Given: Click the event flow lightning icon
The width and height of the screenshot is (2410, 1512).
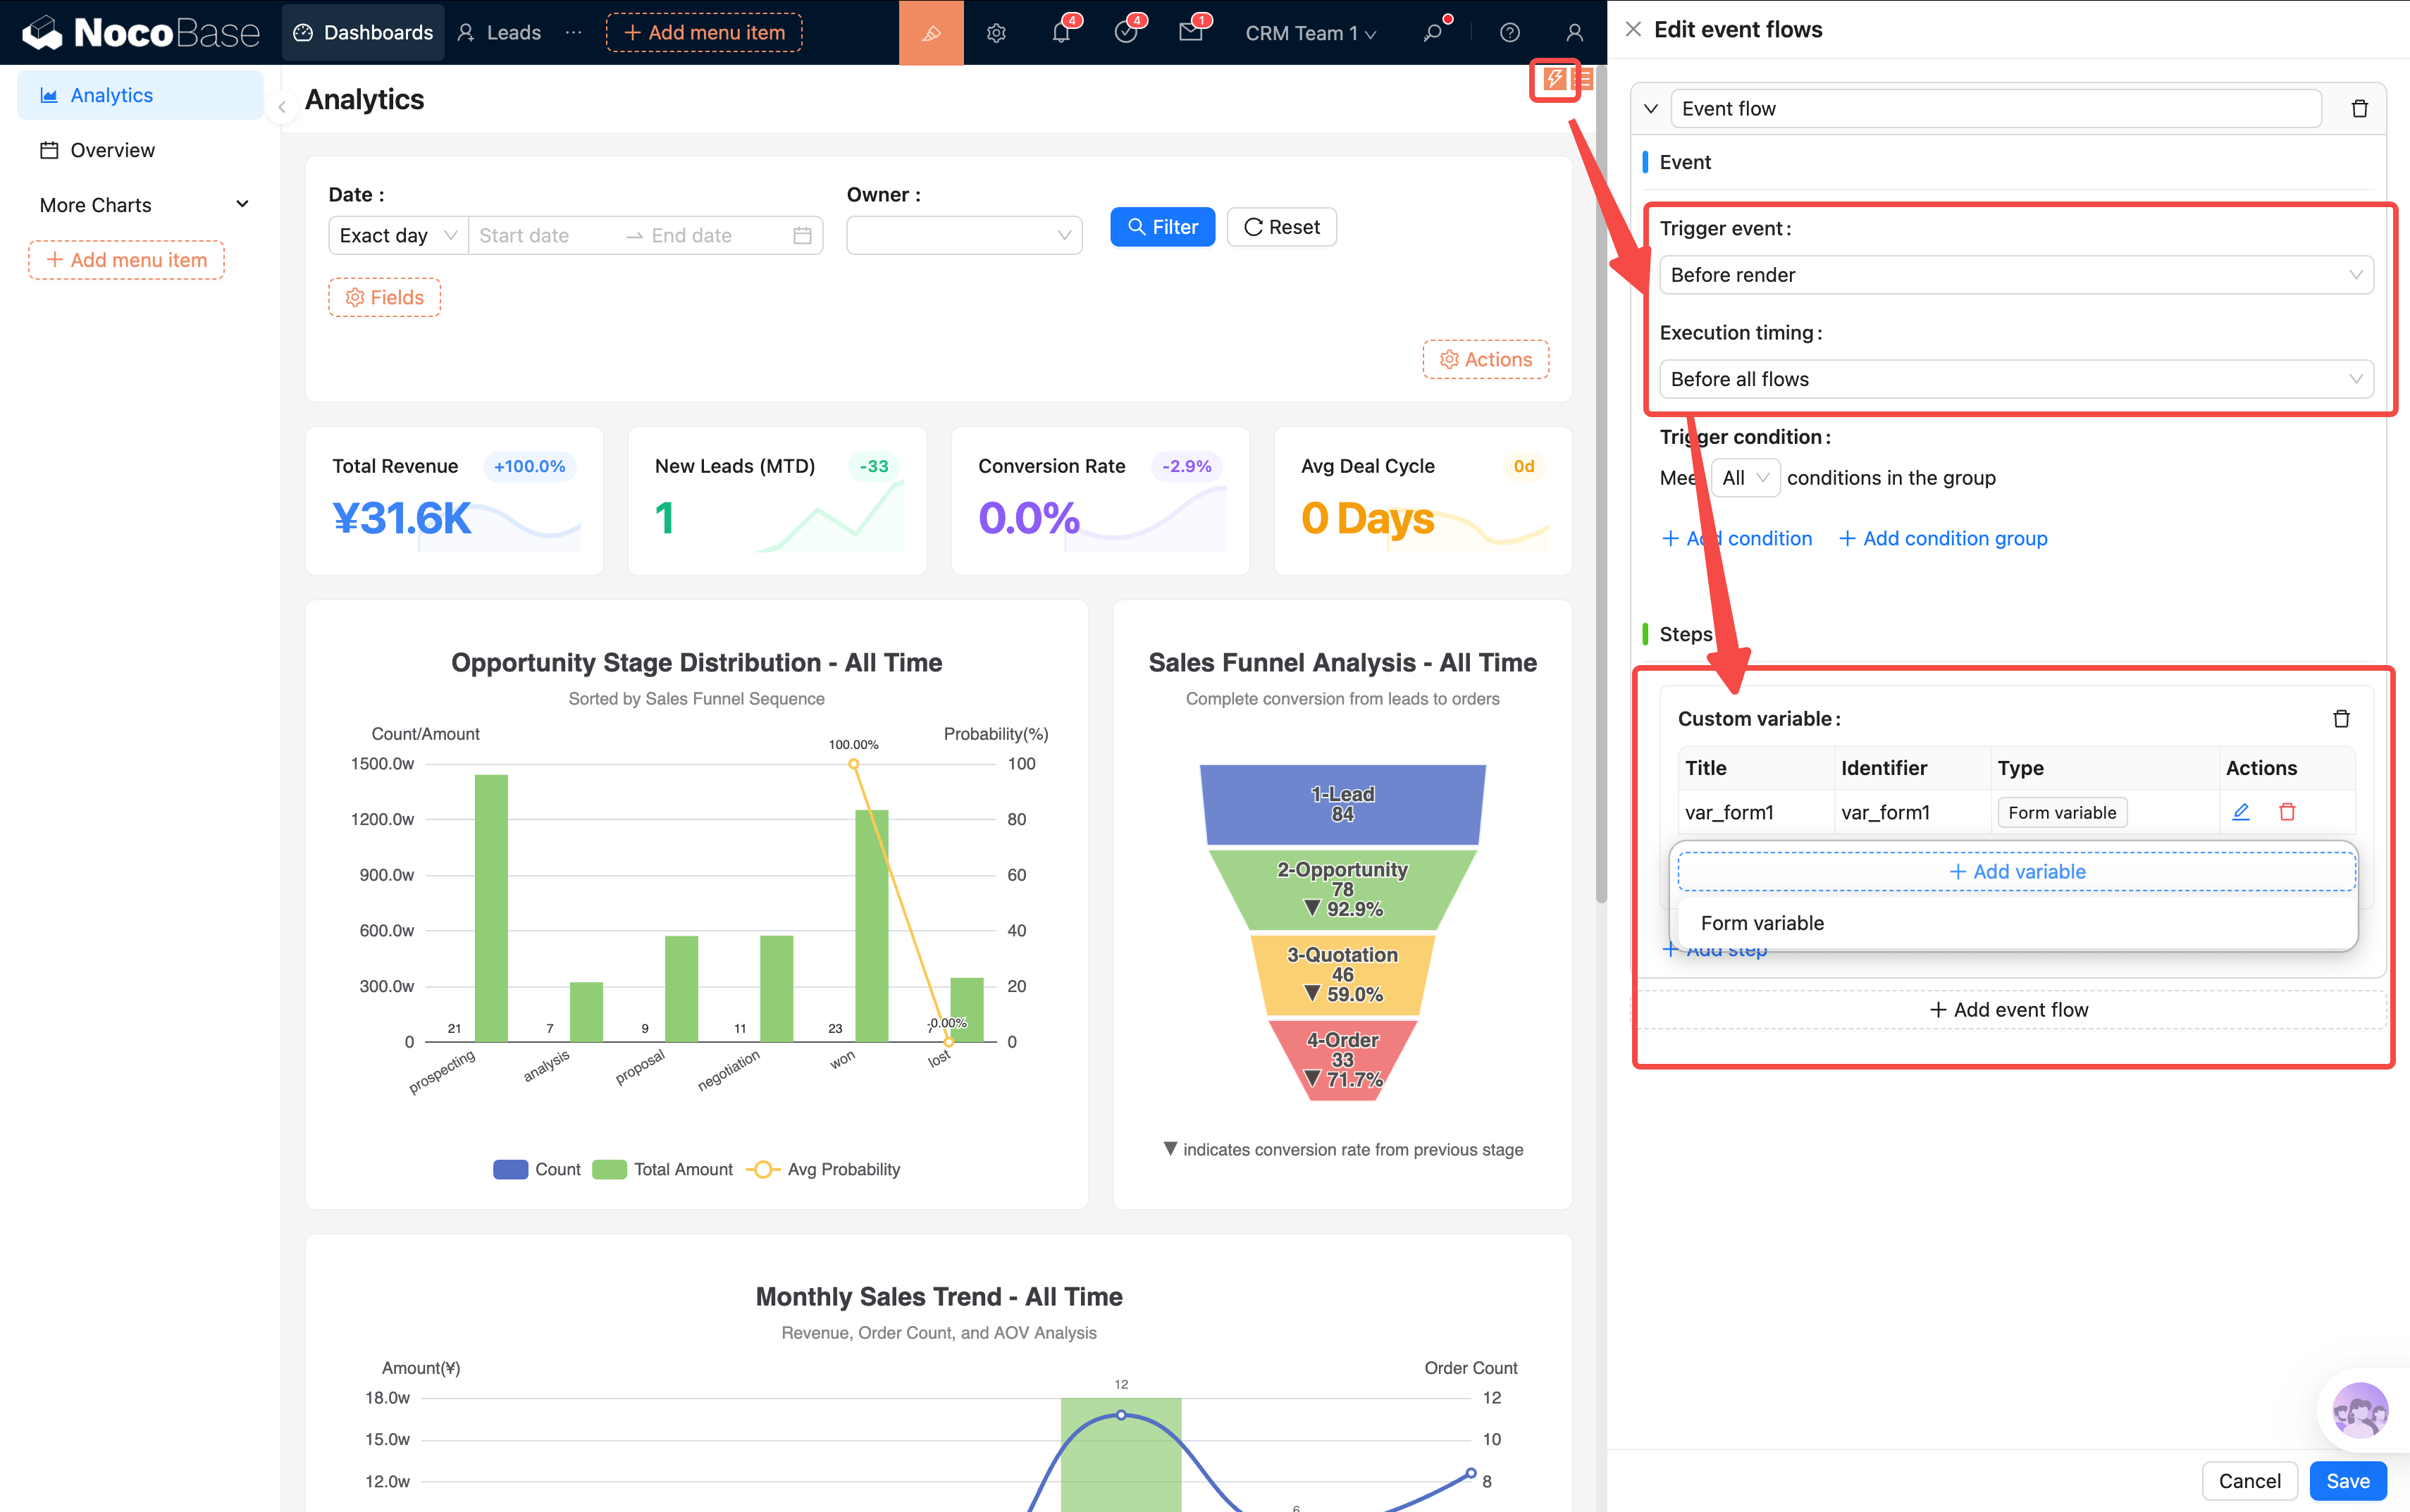Looking at the screenshot, I should pyautogui.click(x=1554, y=79).
